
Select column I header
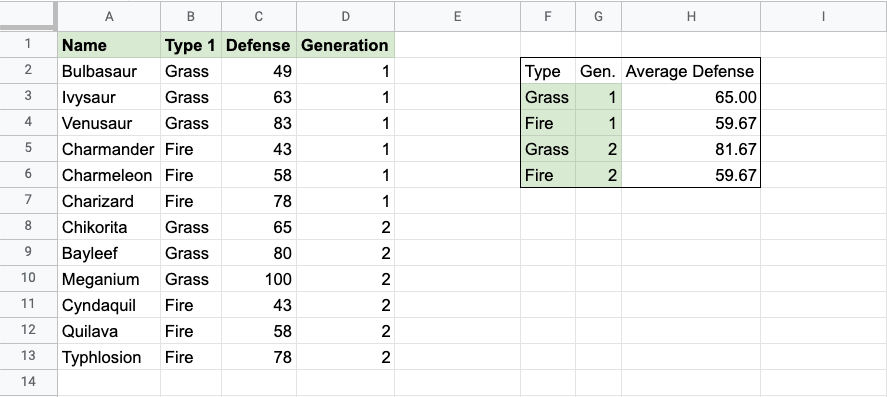(823, 16)
